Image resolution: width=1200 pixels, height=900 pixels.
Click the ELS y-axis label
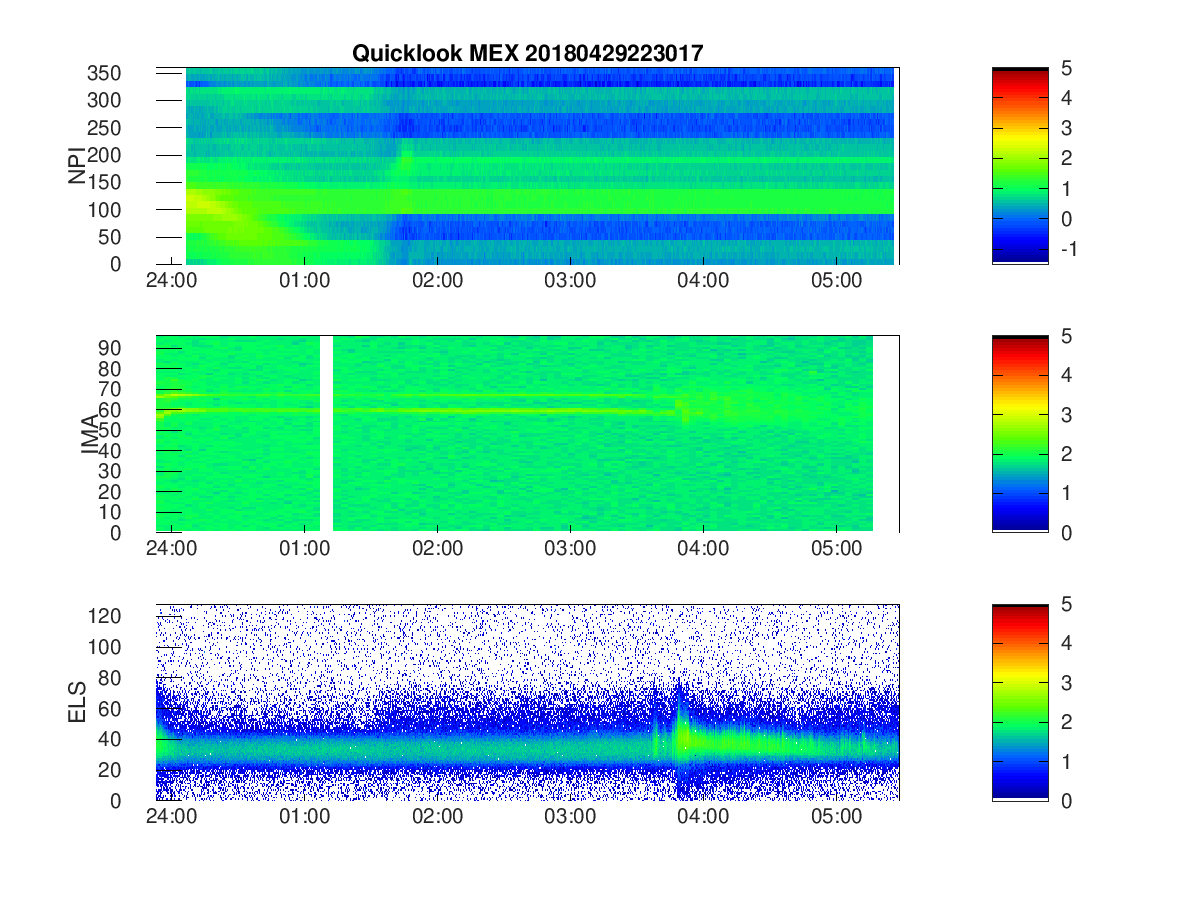tap(78, 702)
